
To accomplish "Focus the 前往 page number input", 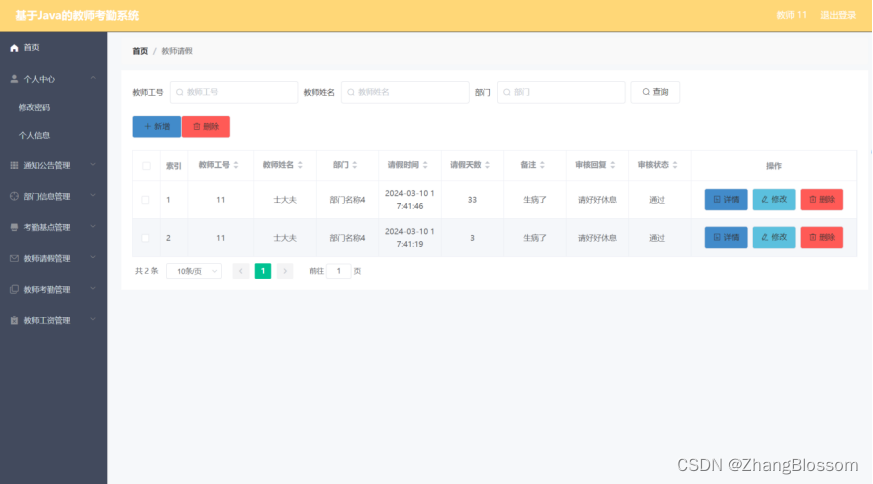I will coord(339,271).
